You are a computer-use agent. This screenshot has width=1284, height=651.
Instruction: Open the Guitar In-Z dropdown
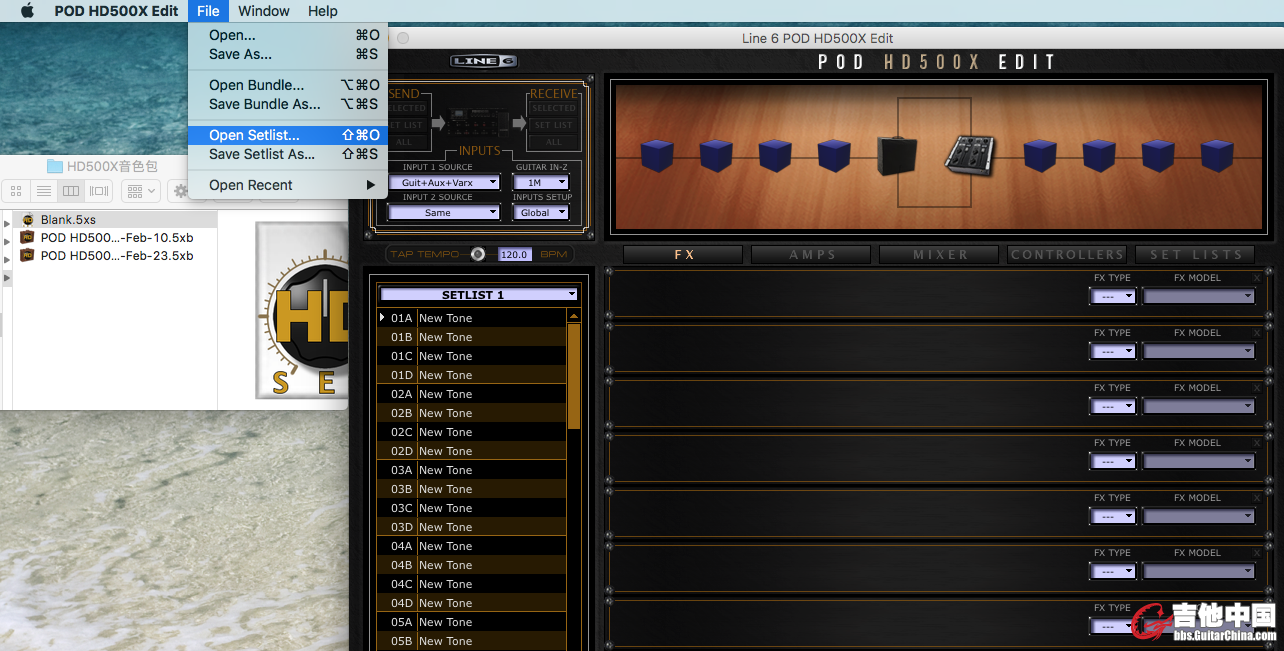pyautogui.click(x=541, y=183)
